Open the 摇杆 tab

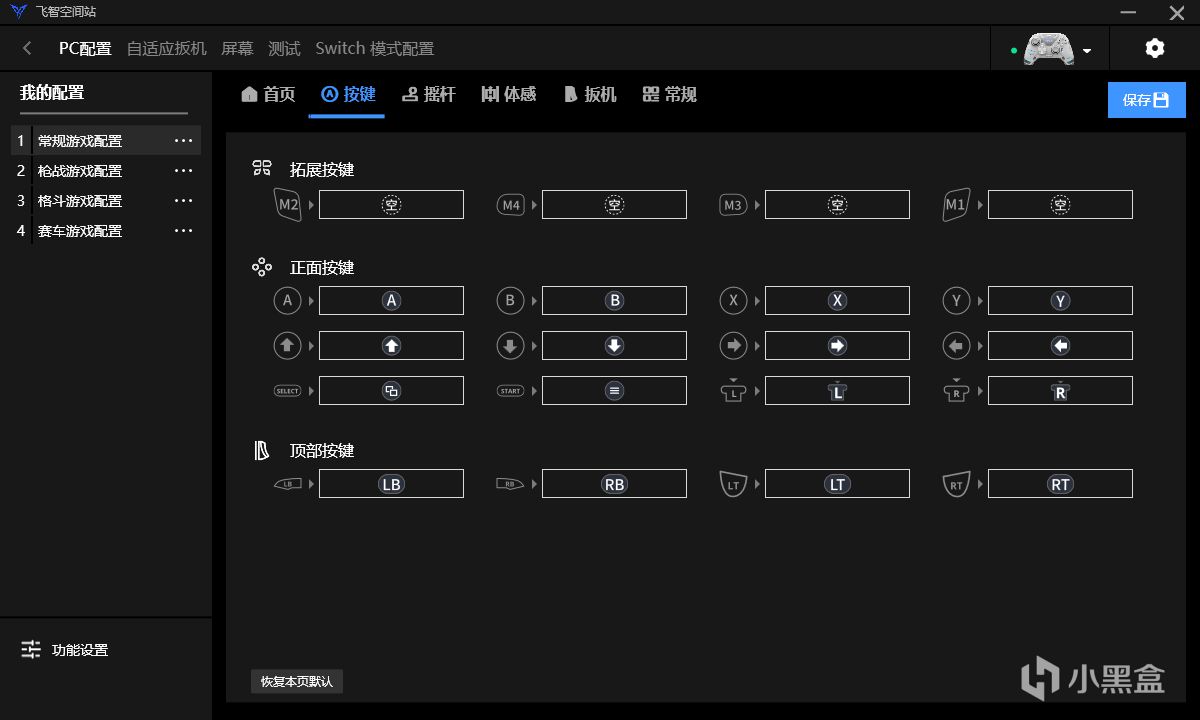(428, 95)
